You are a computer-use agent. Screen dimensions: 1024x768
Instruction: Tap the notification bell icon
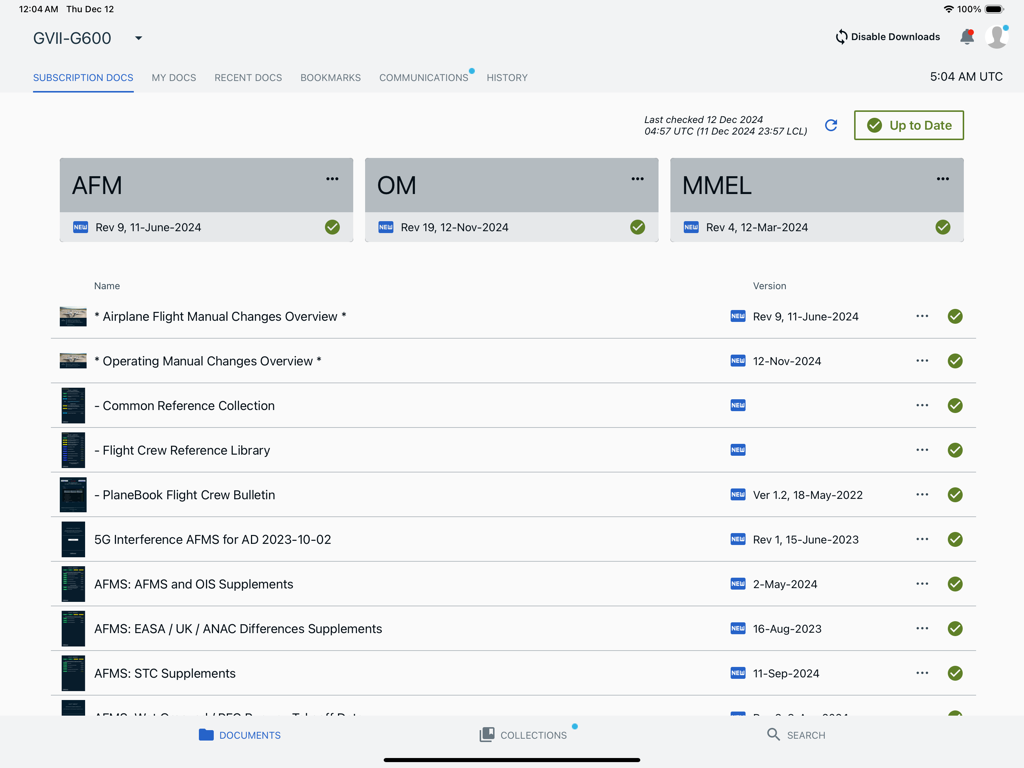point(966,37)
